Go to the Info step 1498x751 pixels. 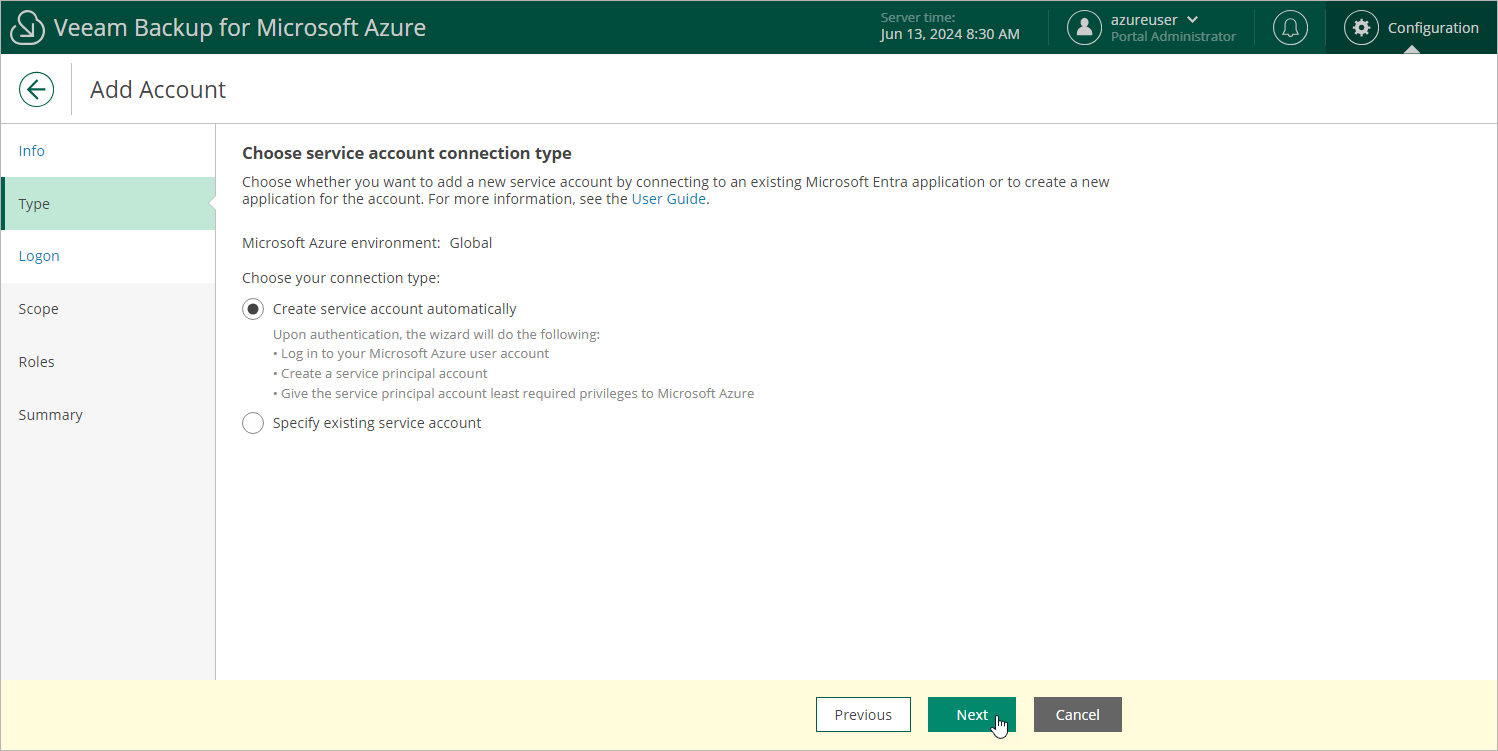click(32, 151)
